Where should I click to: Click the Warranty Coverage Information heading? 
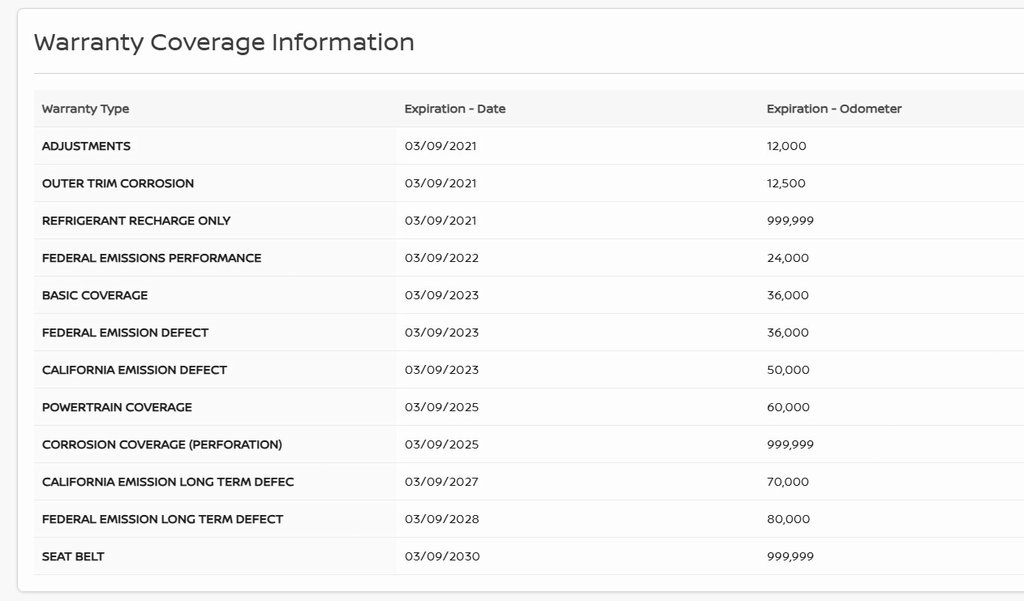pyautogui.click(x=224, y=43)
